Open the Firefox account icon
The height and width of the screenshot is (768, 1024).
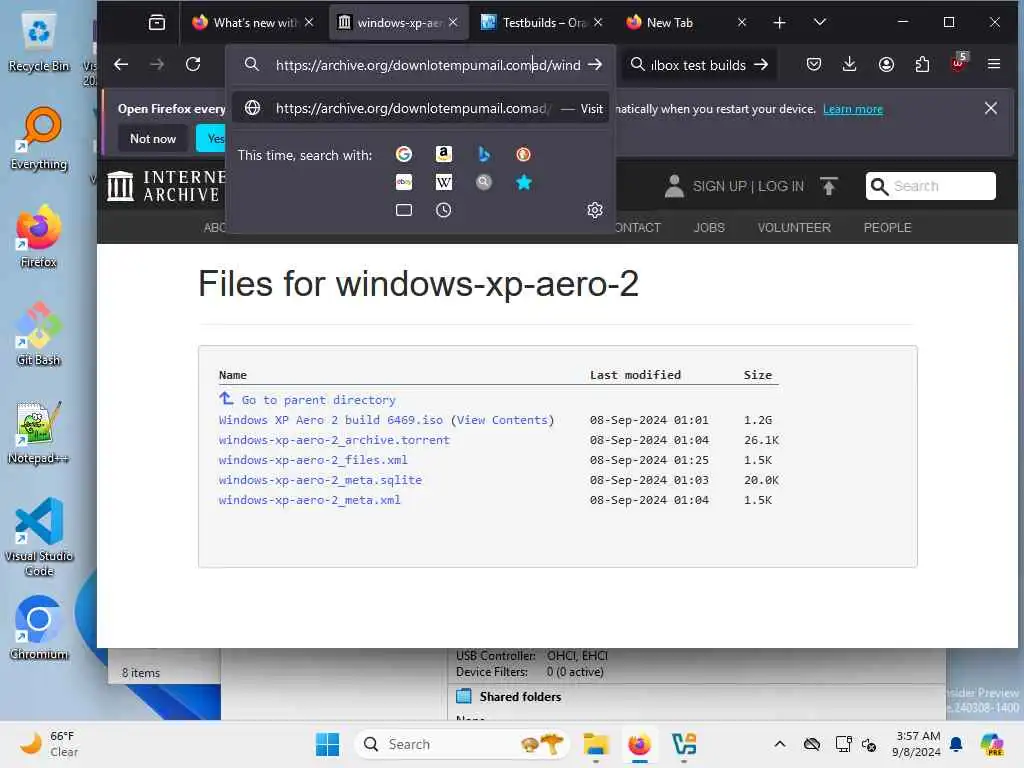pos(886,64)
